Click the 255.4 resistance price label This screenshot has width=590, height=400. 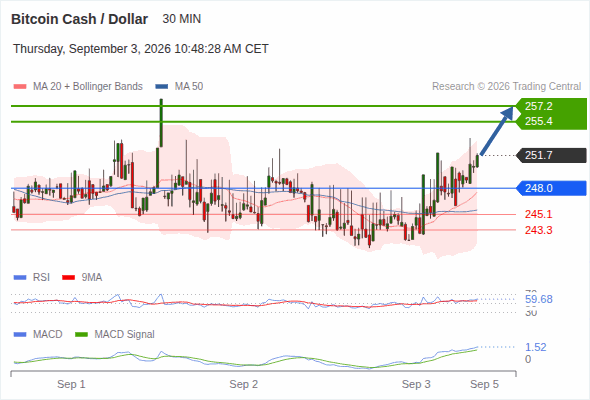pos(538,121)
